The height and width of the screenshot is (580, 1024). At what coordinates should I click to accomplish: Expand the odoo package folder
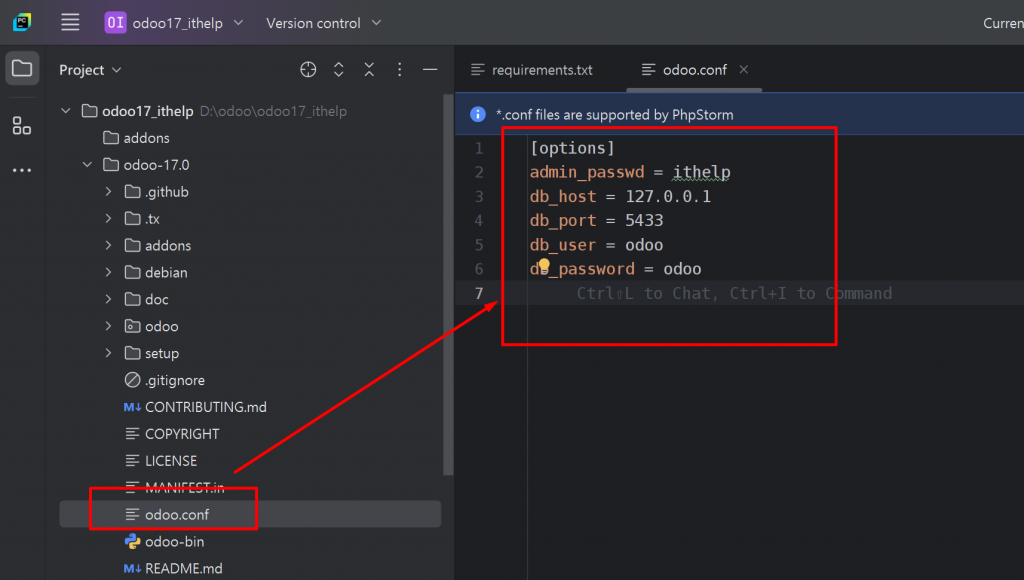pyautogui.click(x=108, y=326)
